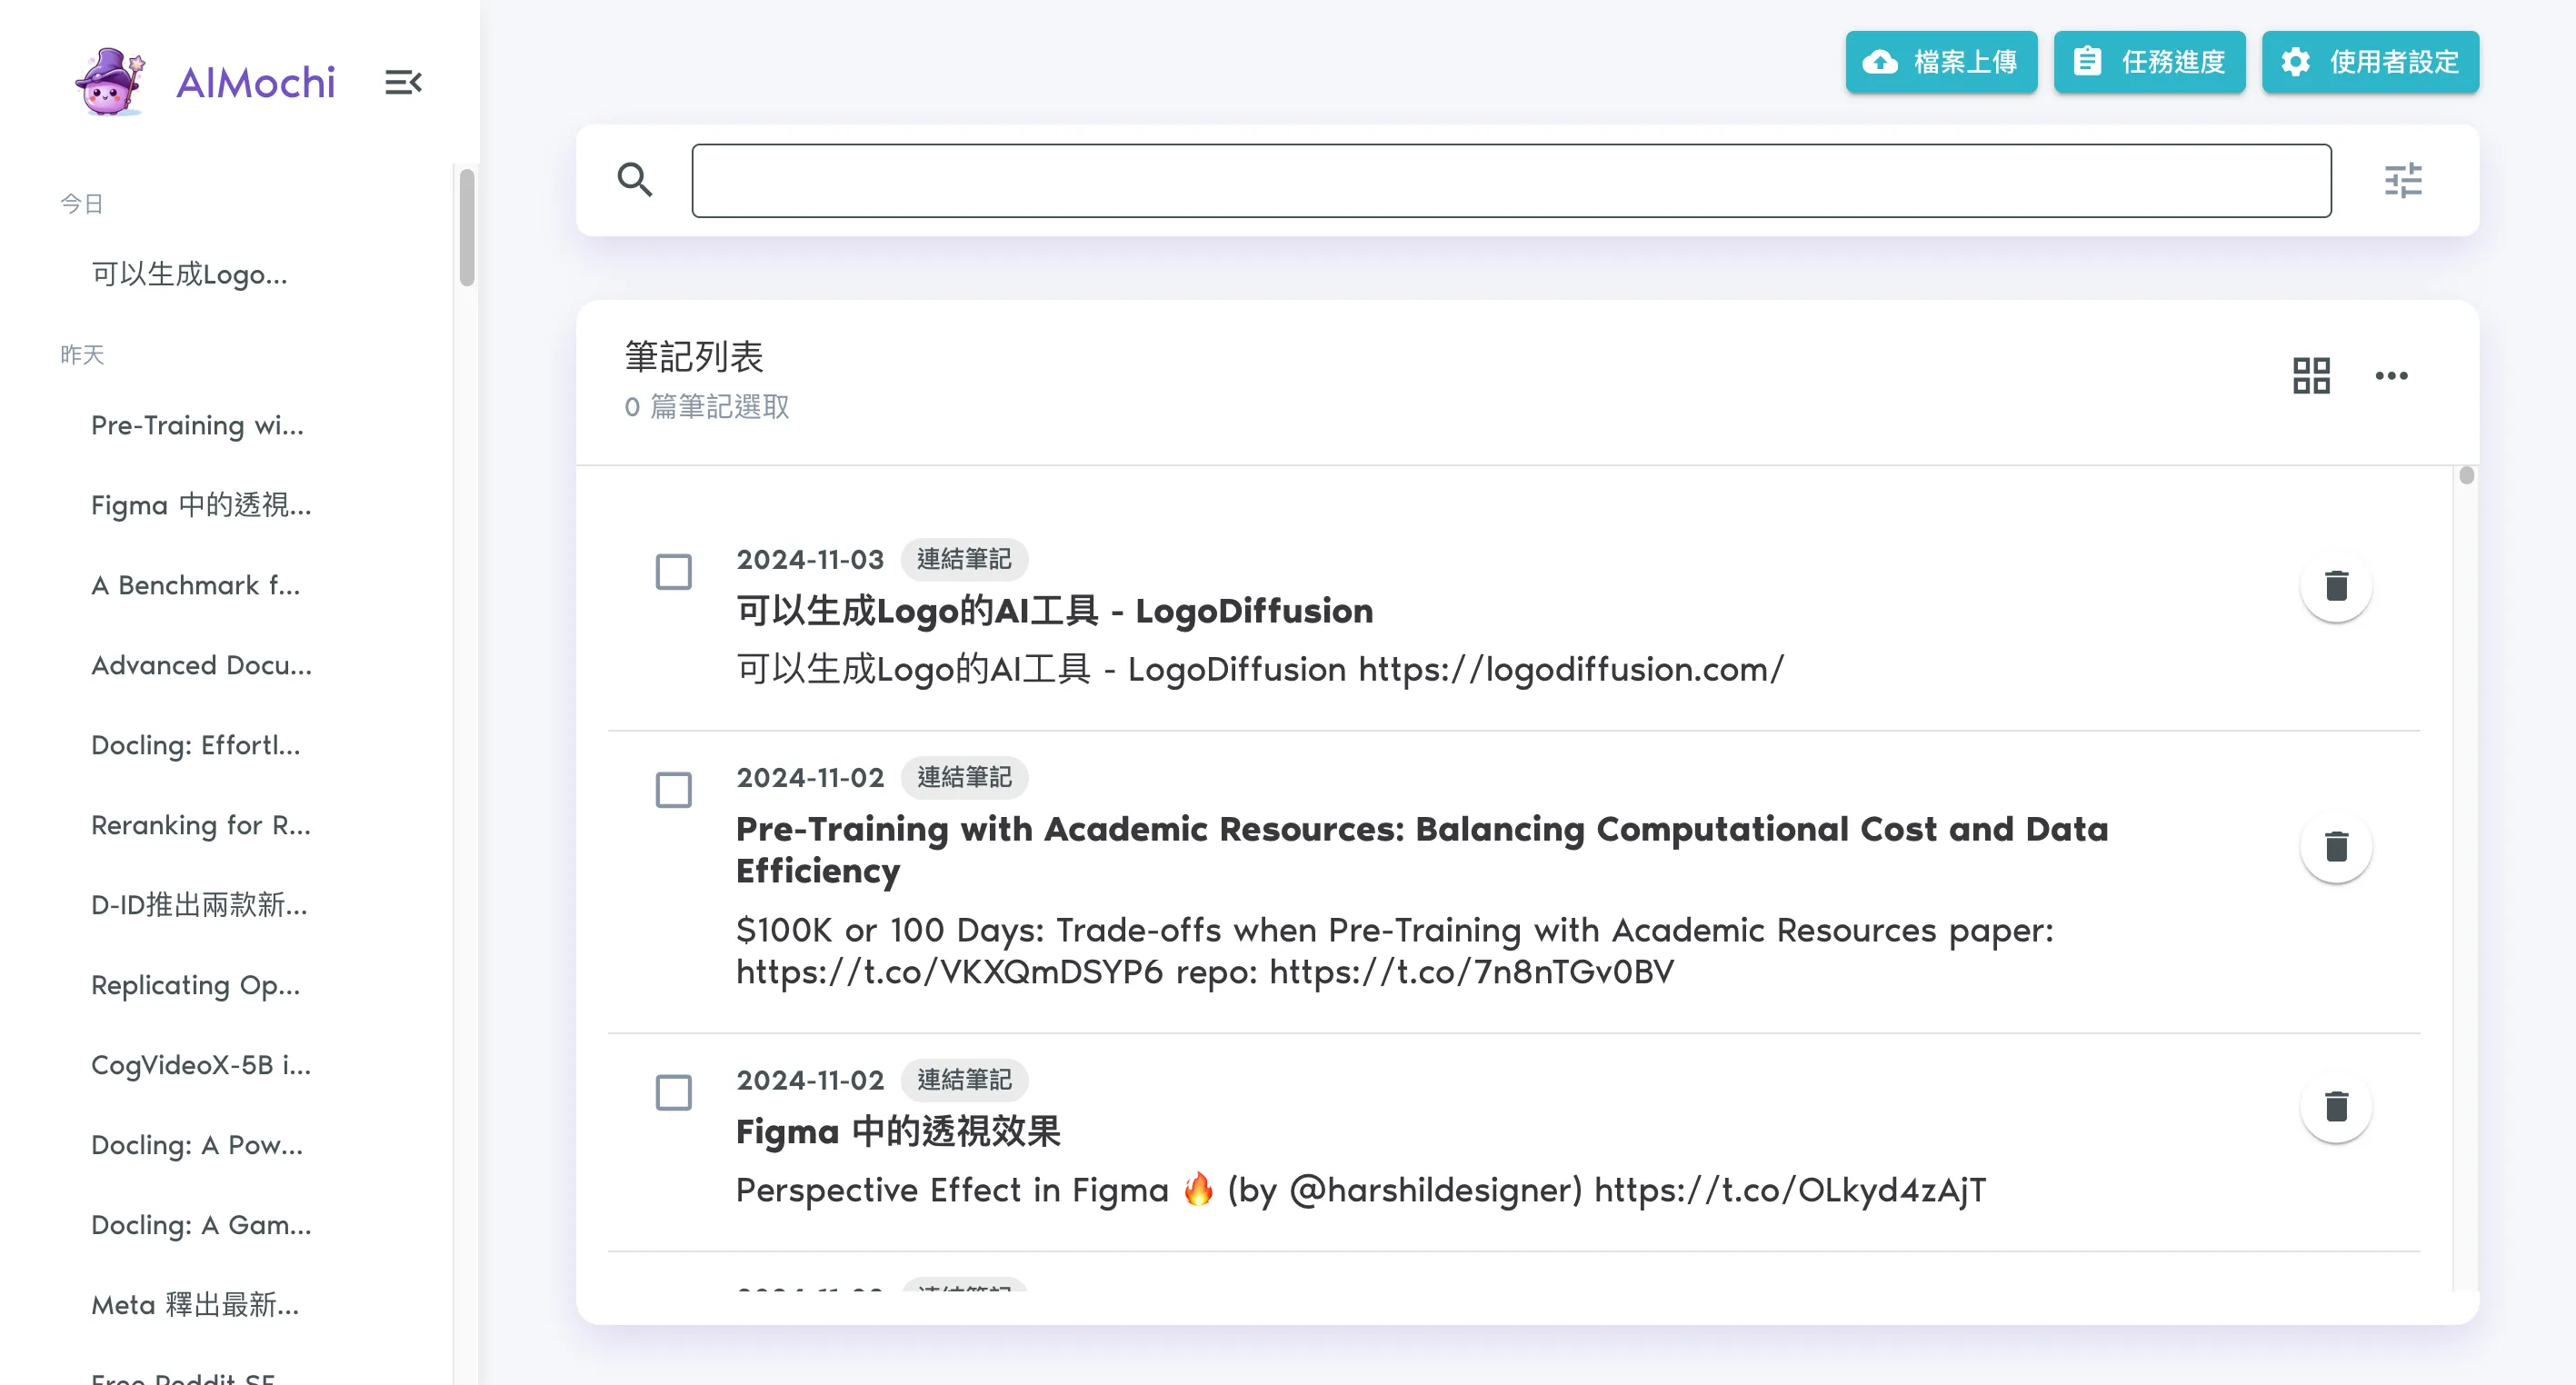Click the magnifier search icon
This screenshot has height=1385, width=2576.
tap(635, 180)
